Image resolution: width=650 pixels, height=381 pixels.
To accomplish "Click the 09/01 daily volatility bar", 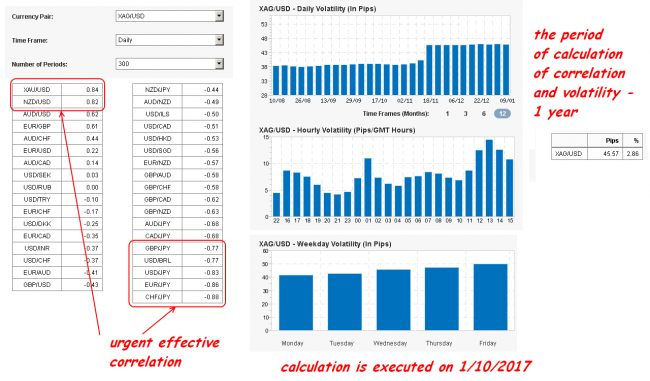I will [506, 70].
